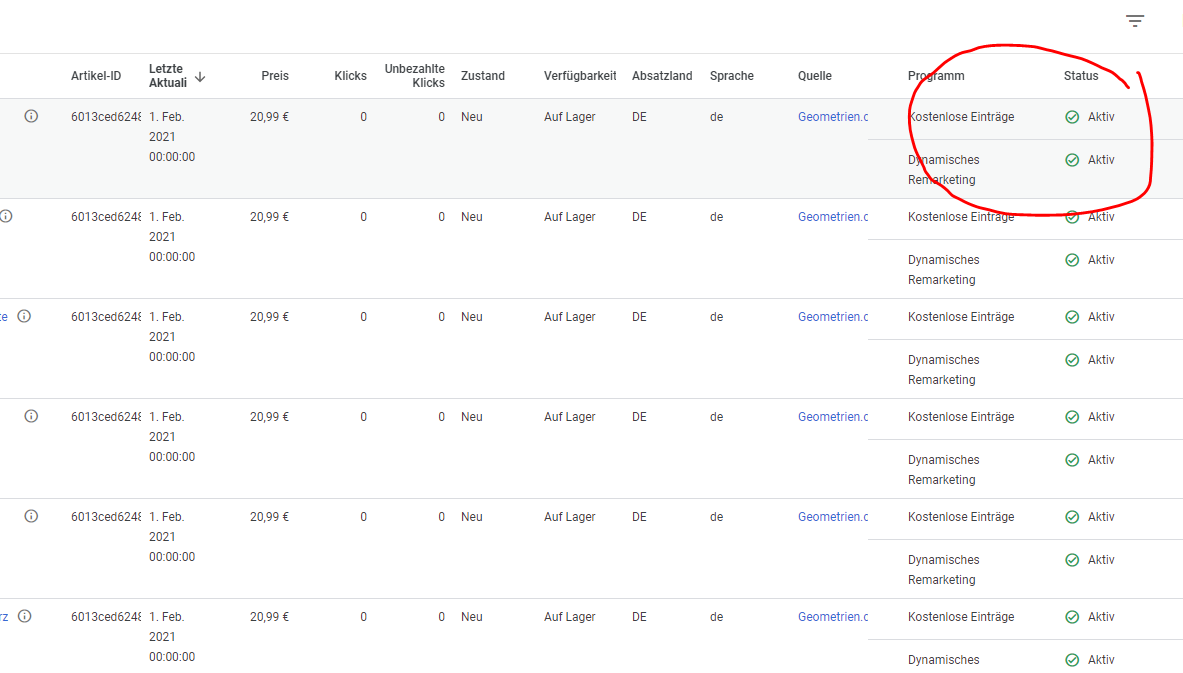The image size is (1183, 673).
Task: Click the info icon in the sixth product row
Action: click(x=24, y=616)
